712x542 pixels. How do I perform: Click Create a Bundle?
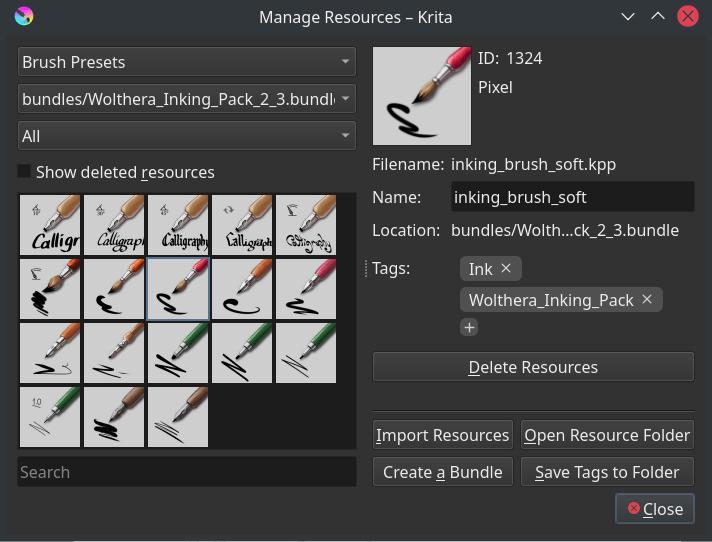point(442,472)
